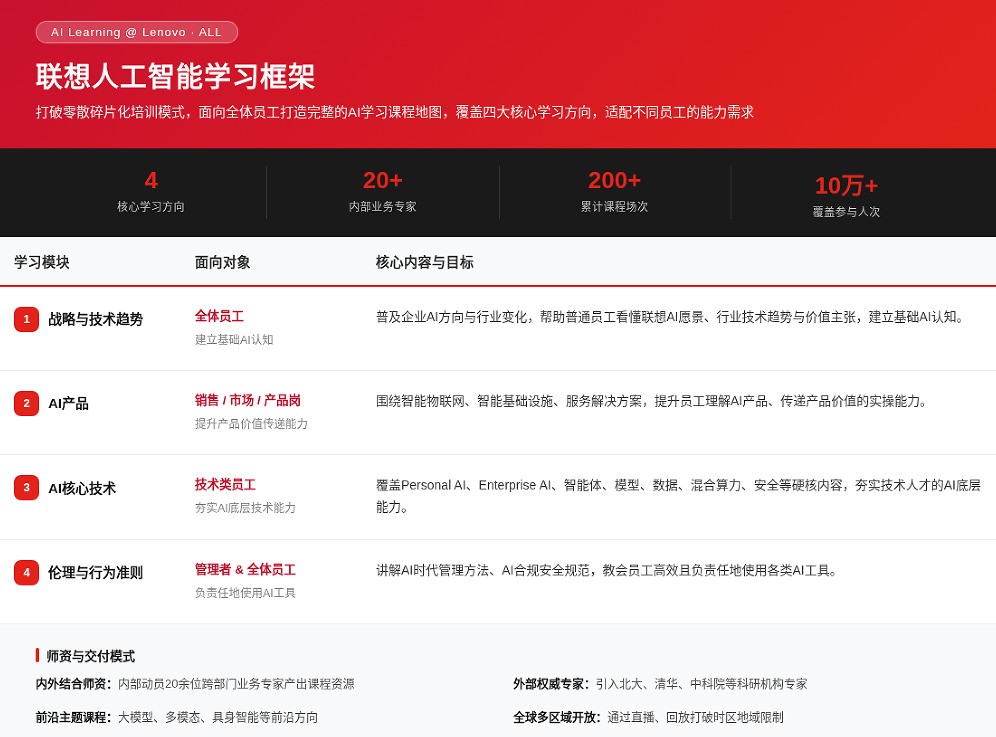Click the section heading 师资与交付模式
Screen dimensions: 996x737
(x=90, y=656)
